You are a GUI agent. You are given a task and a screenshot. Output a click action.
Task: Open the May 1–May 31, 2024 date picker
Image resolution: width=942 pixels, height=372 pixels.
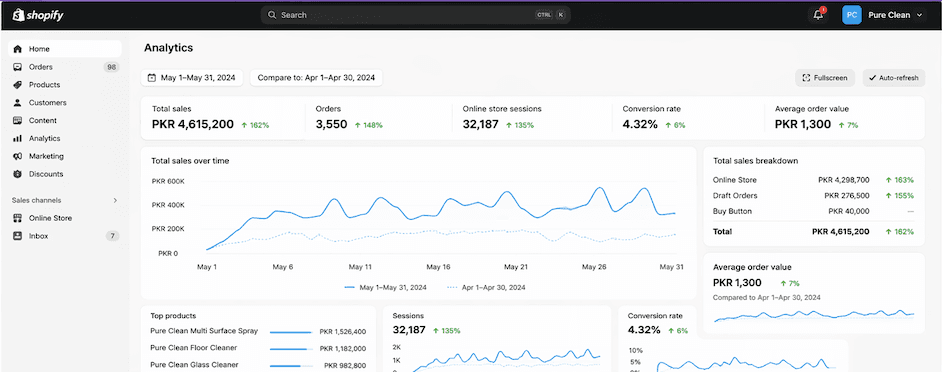tap(192, 78)
